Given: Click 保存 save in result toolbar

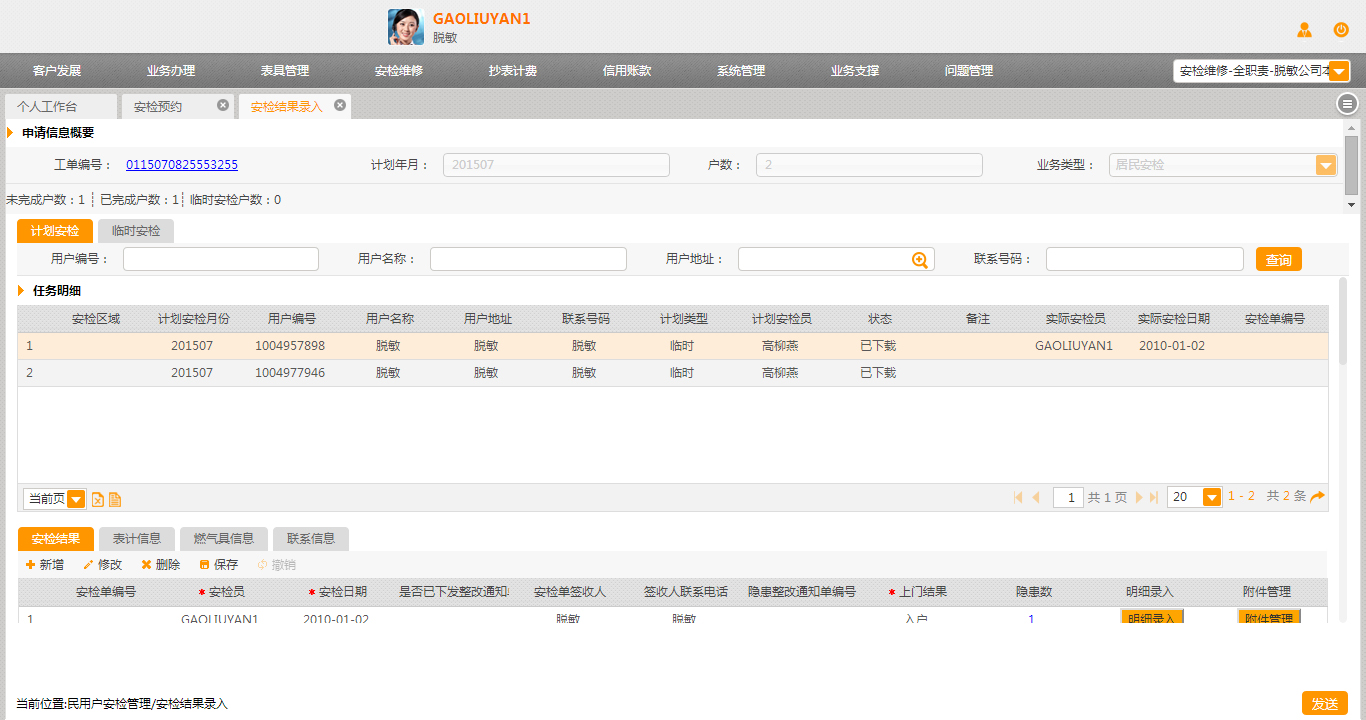Looking at the screenshot, I should [218, 565].
